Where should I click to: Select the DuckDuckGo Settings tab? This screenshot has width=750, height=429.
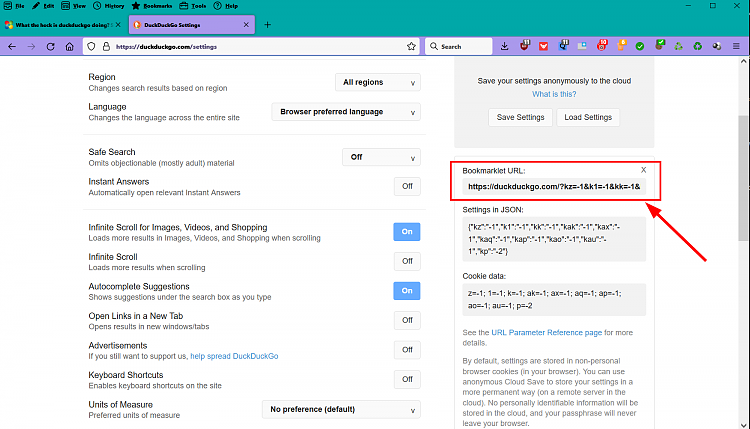[x=191, y=25]
